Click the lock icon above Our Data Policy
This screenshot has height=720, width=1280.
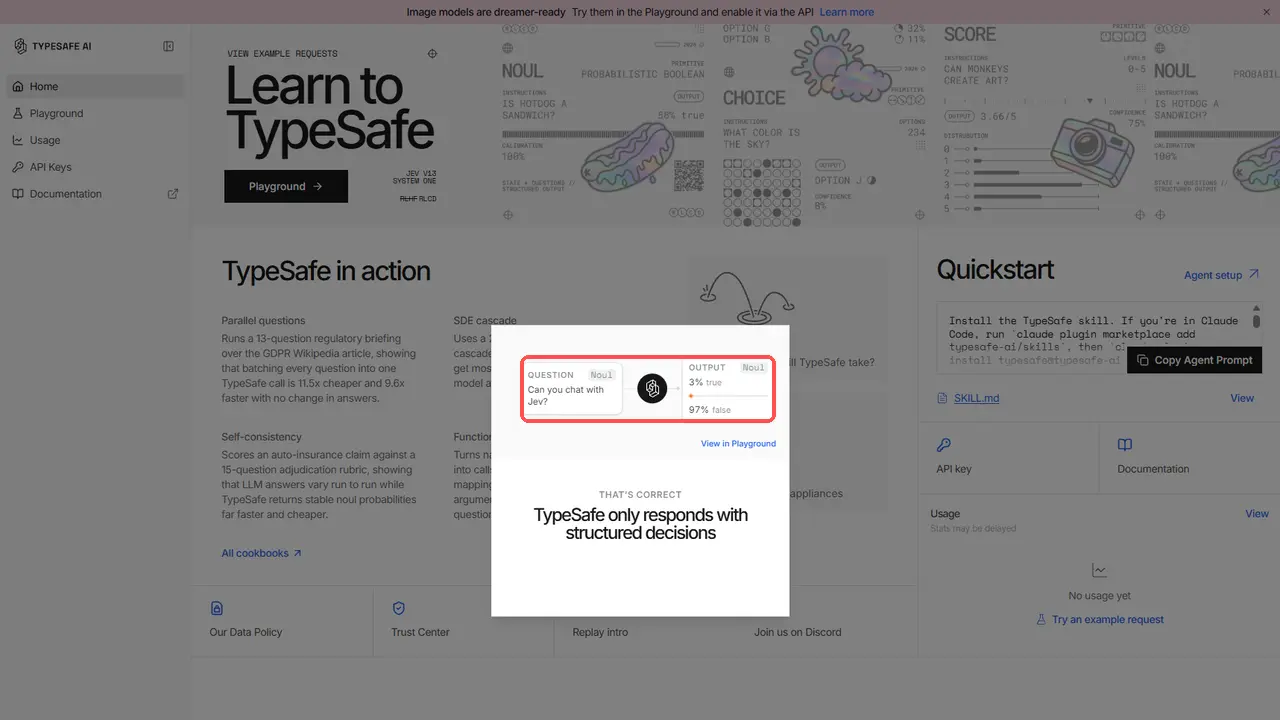(x=217, y=608)
